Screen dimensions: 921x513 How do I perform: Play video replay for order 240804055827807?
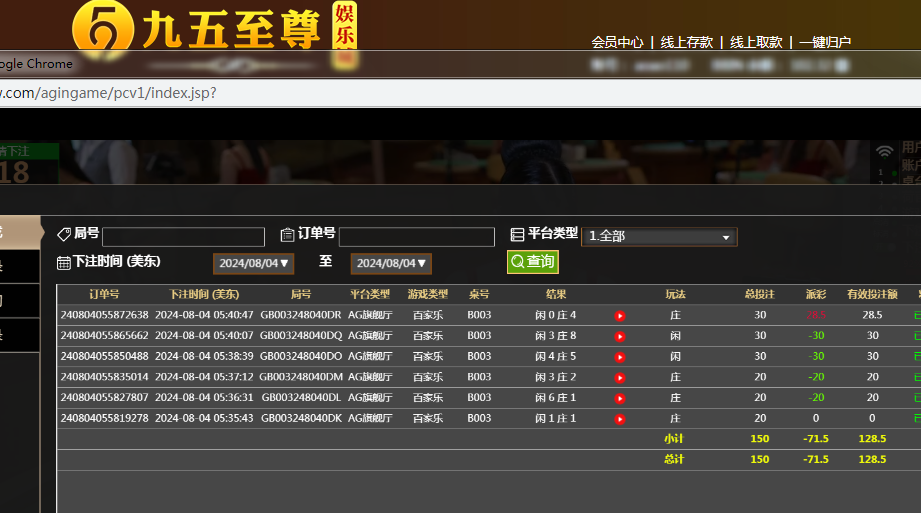point(620,398)
